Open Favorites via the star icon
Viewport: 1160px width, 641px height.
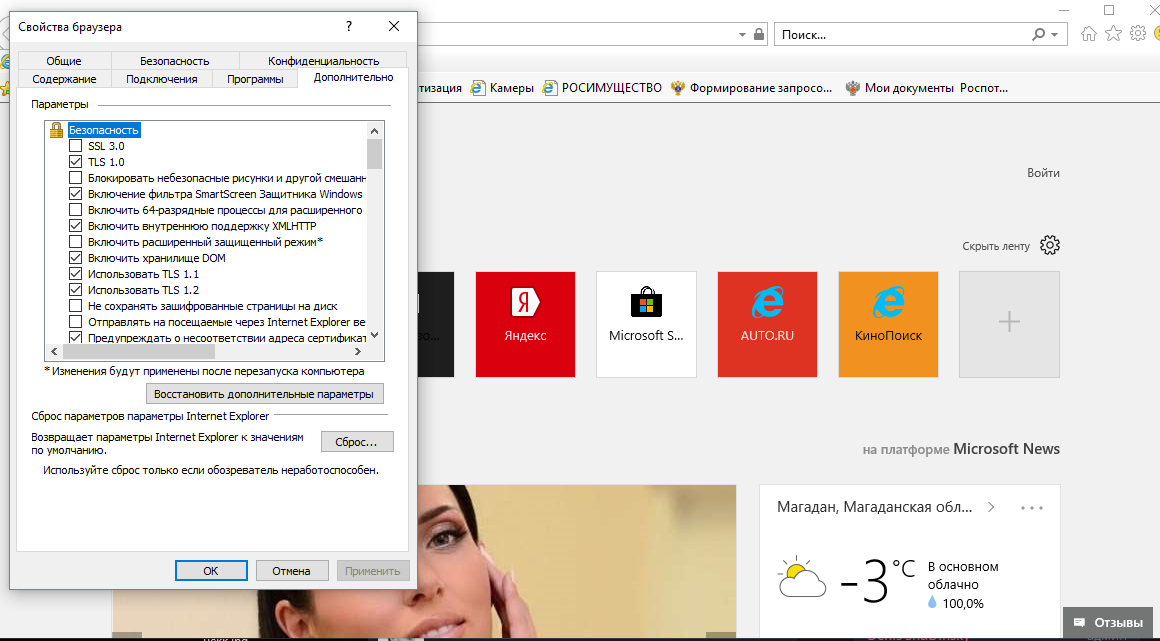(1113, 34)
